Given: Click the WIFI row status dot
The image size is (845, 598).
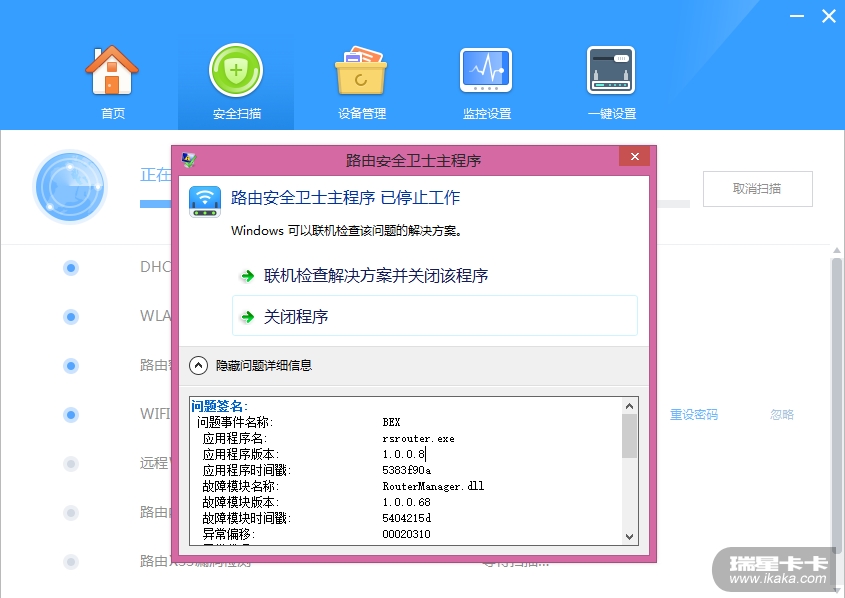Looking at the screenshot, I should 71,414.
